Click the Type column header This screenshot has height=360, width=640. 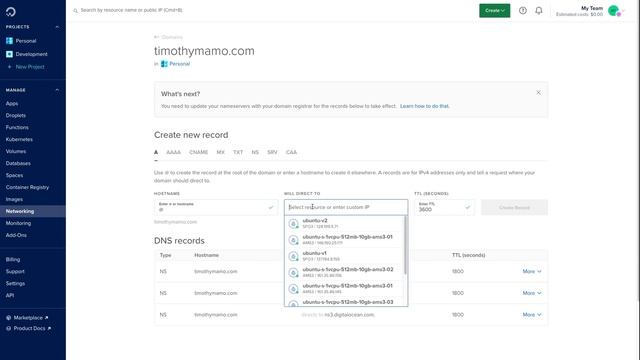point(165,255)
